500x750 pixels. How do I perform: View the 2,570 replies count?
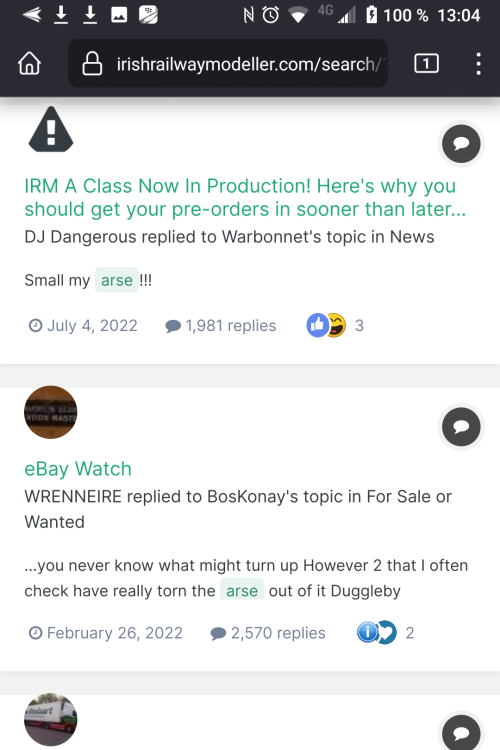click(x=268, y=633)
